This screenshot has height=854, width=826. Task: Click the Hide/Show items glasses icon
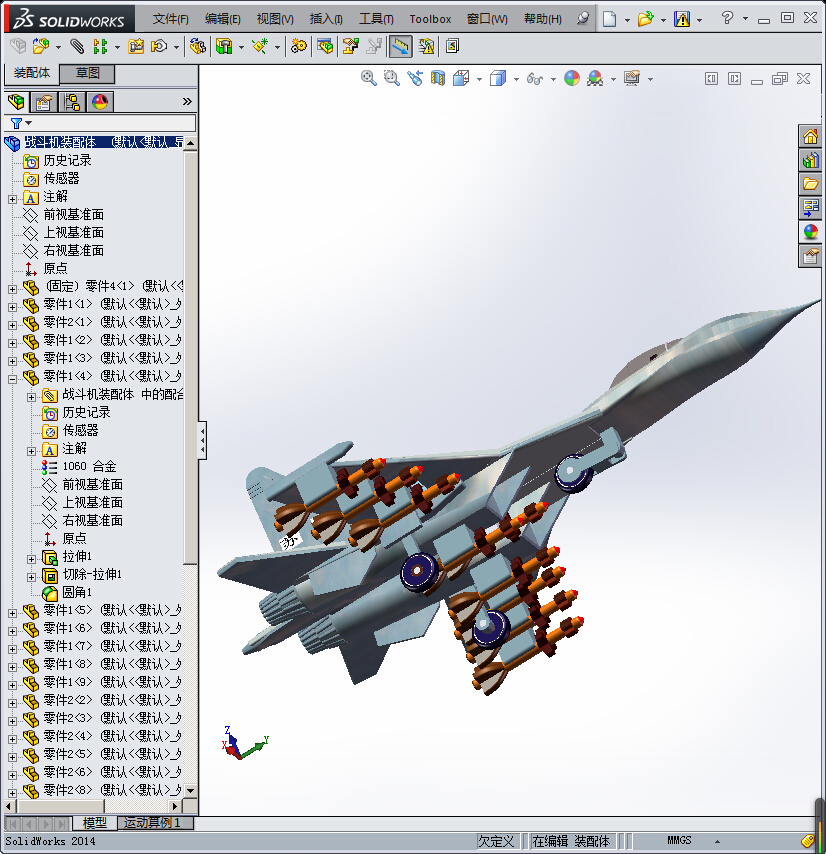click(x=535, y=79)
